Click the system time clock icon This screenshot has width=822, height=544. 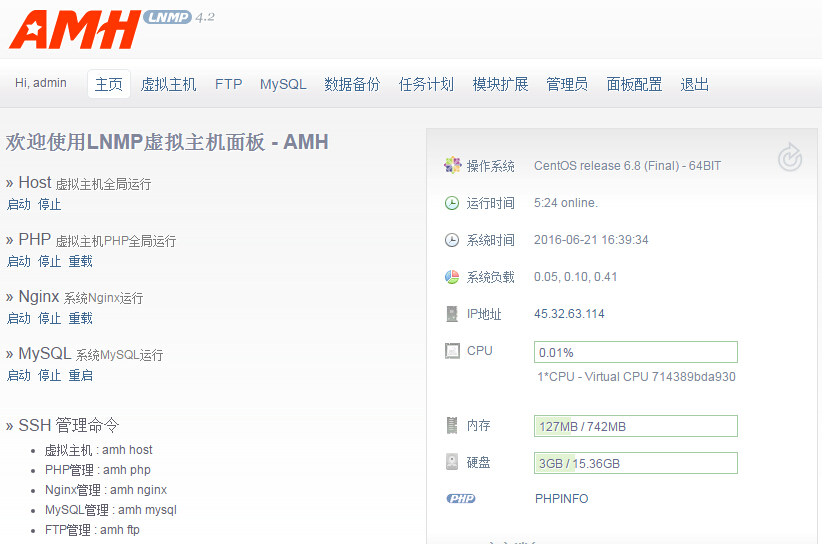coord(452,240)
